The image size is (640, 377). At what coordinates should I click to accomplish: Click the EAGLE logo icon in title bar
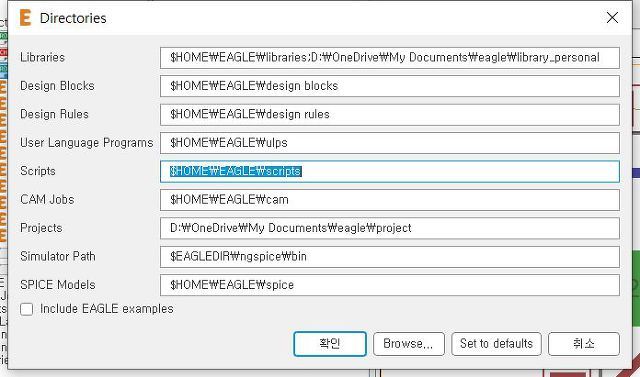click(25, 18)
